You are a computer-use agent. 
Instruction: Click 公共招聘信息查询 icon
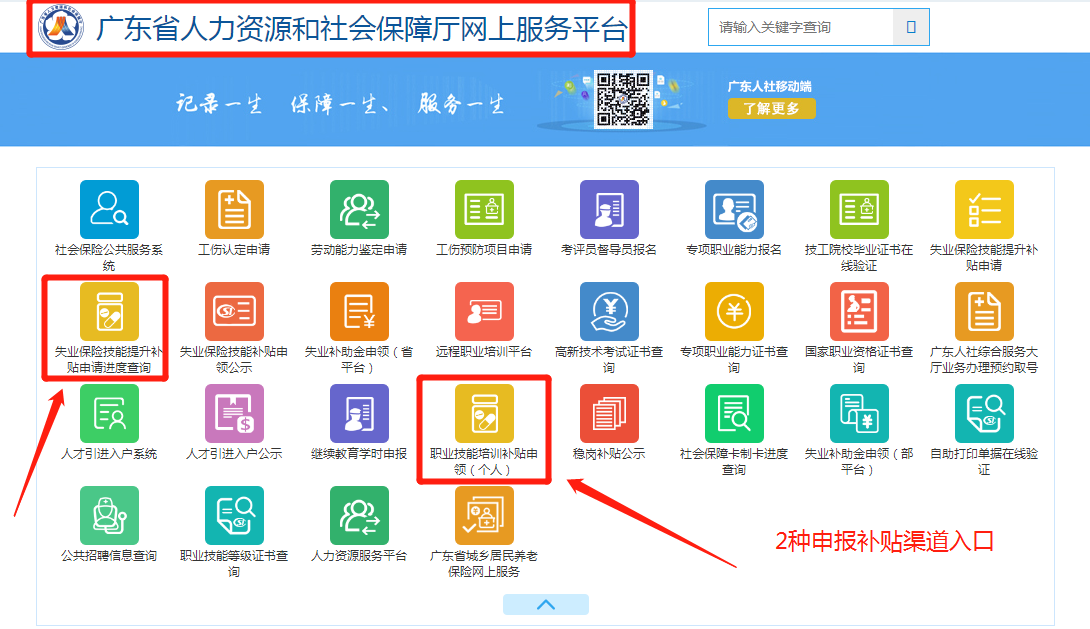pyautogui.click(x=109, y=516)
